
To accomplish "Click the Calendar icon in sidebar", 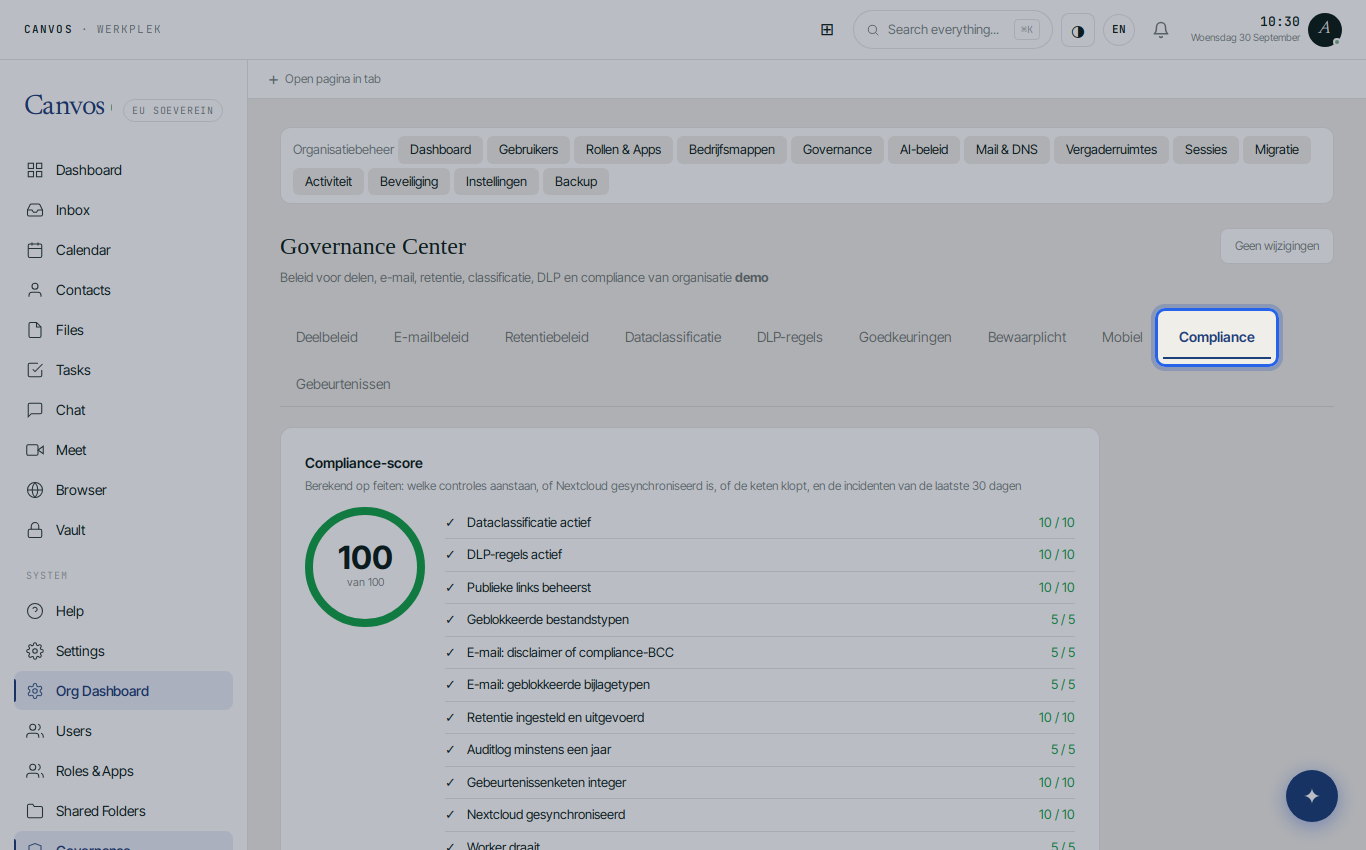I will coord(35,250).
